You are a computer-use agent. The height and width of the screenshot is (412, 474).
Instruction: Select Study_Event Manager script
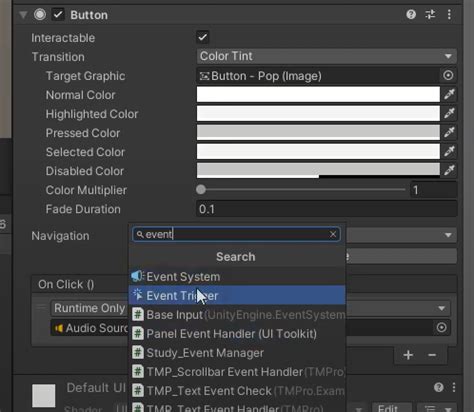[x=237, y=352]
